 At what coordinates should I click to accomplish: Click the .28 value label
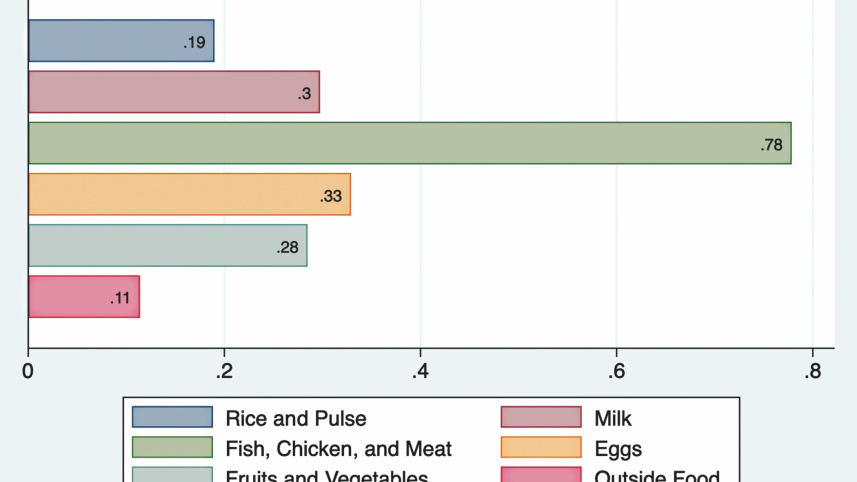(x=288, y=247)
